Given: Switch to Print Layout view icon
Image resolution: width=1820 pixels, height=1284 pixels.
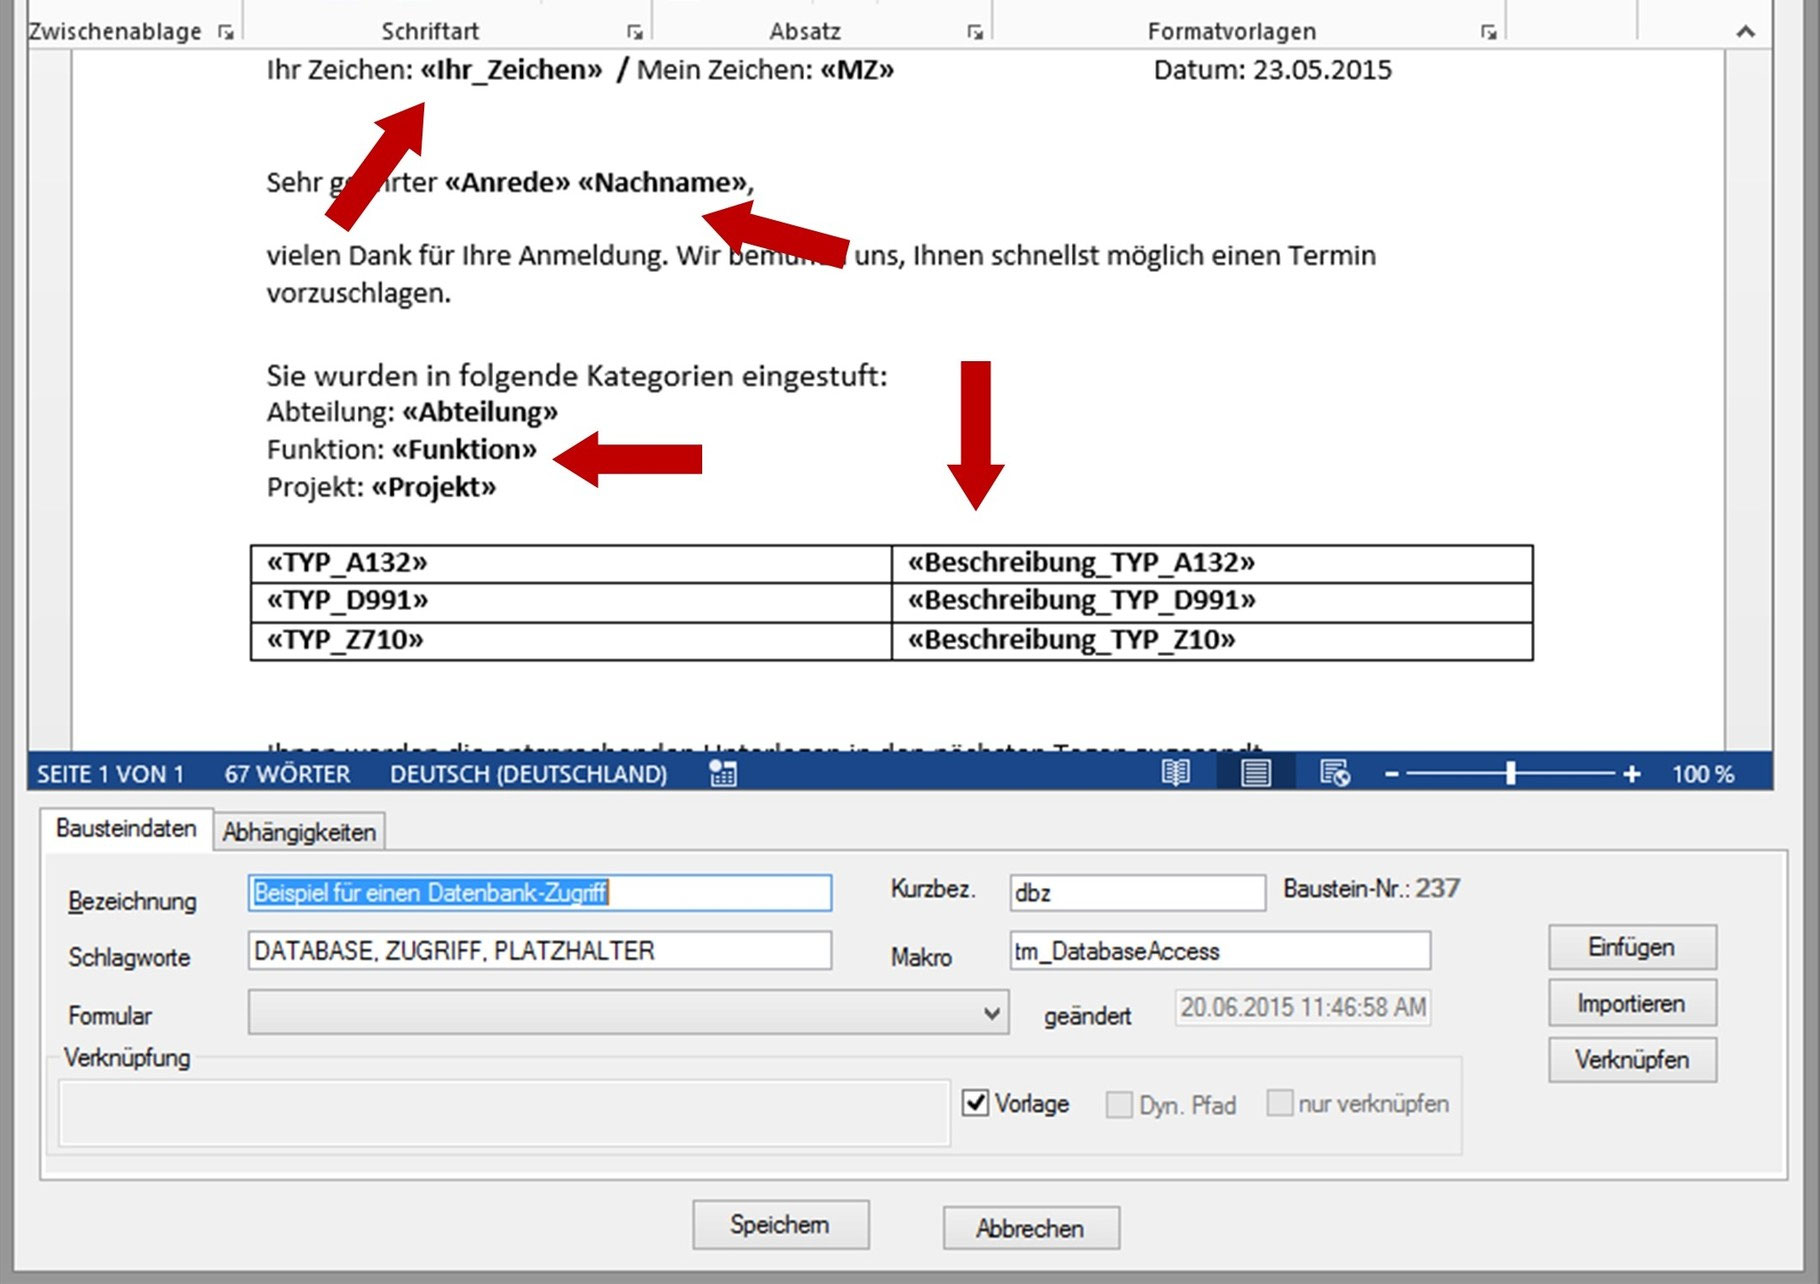Looking at the screenshot, I should [x=1255, y=772].
